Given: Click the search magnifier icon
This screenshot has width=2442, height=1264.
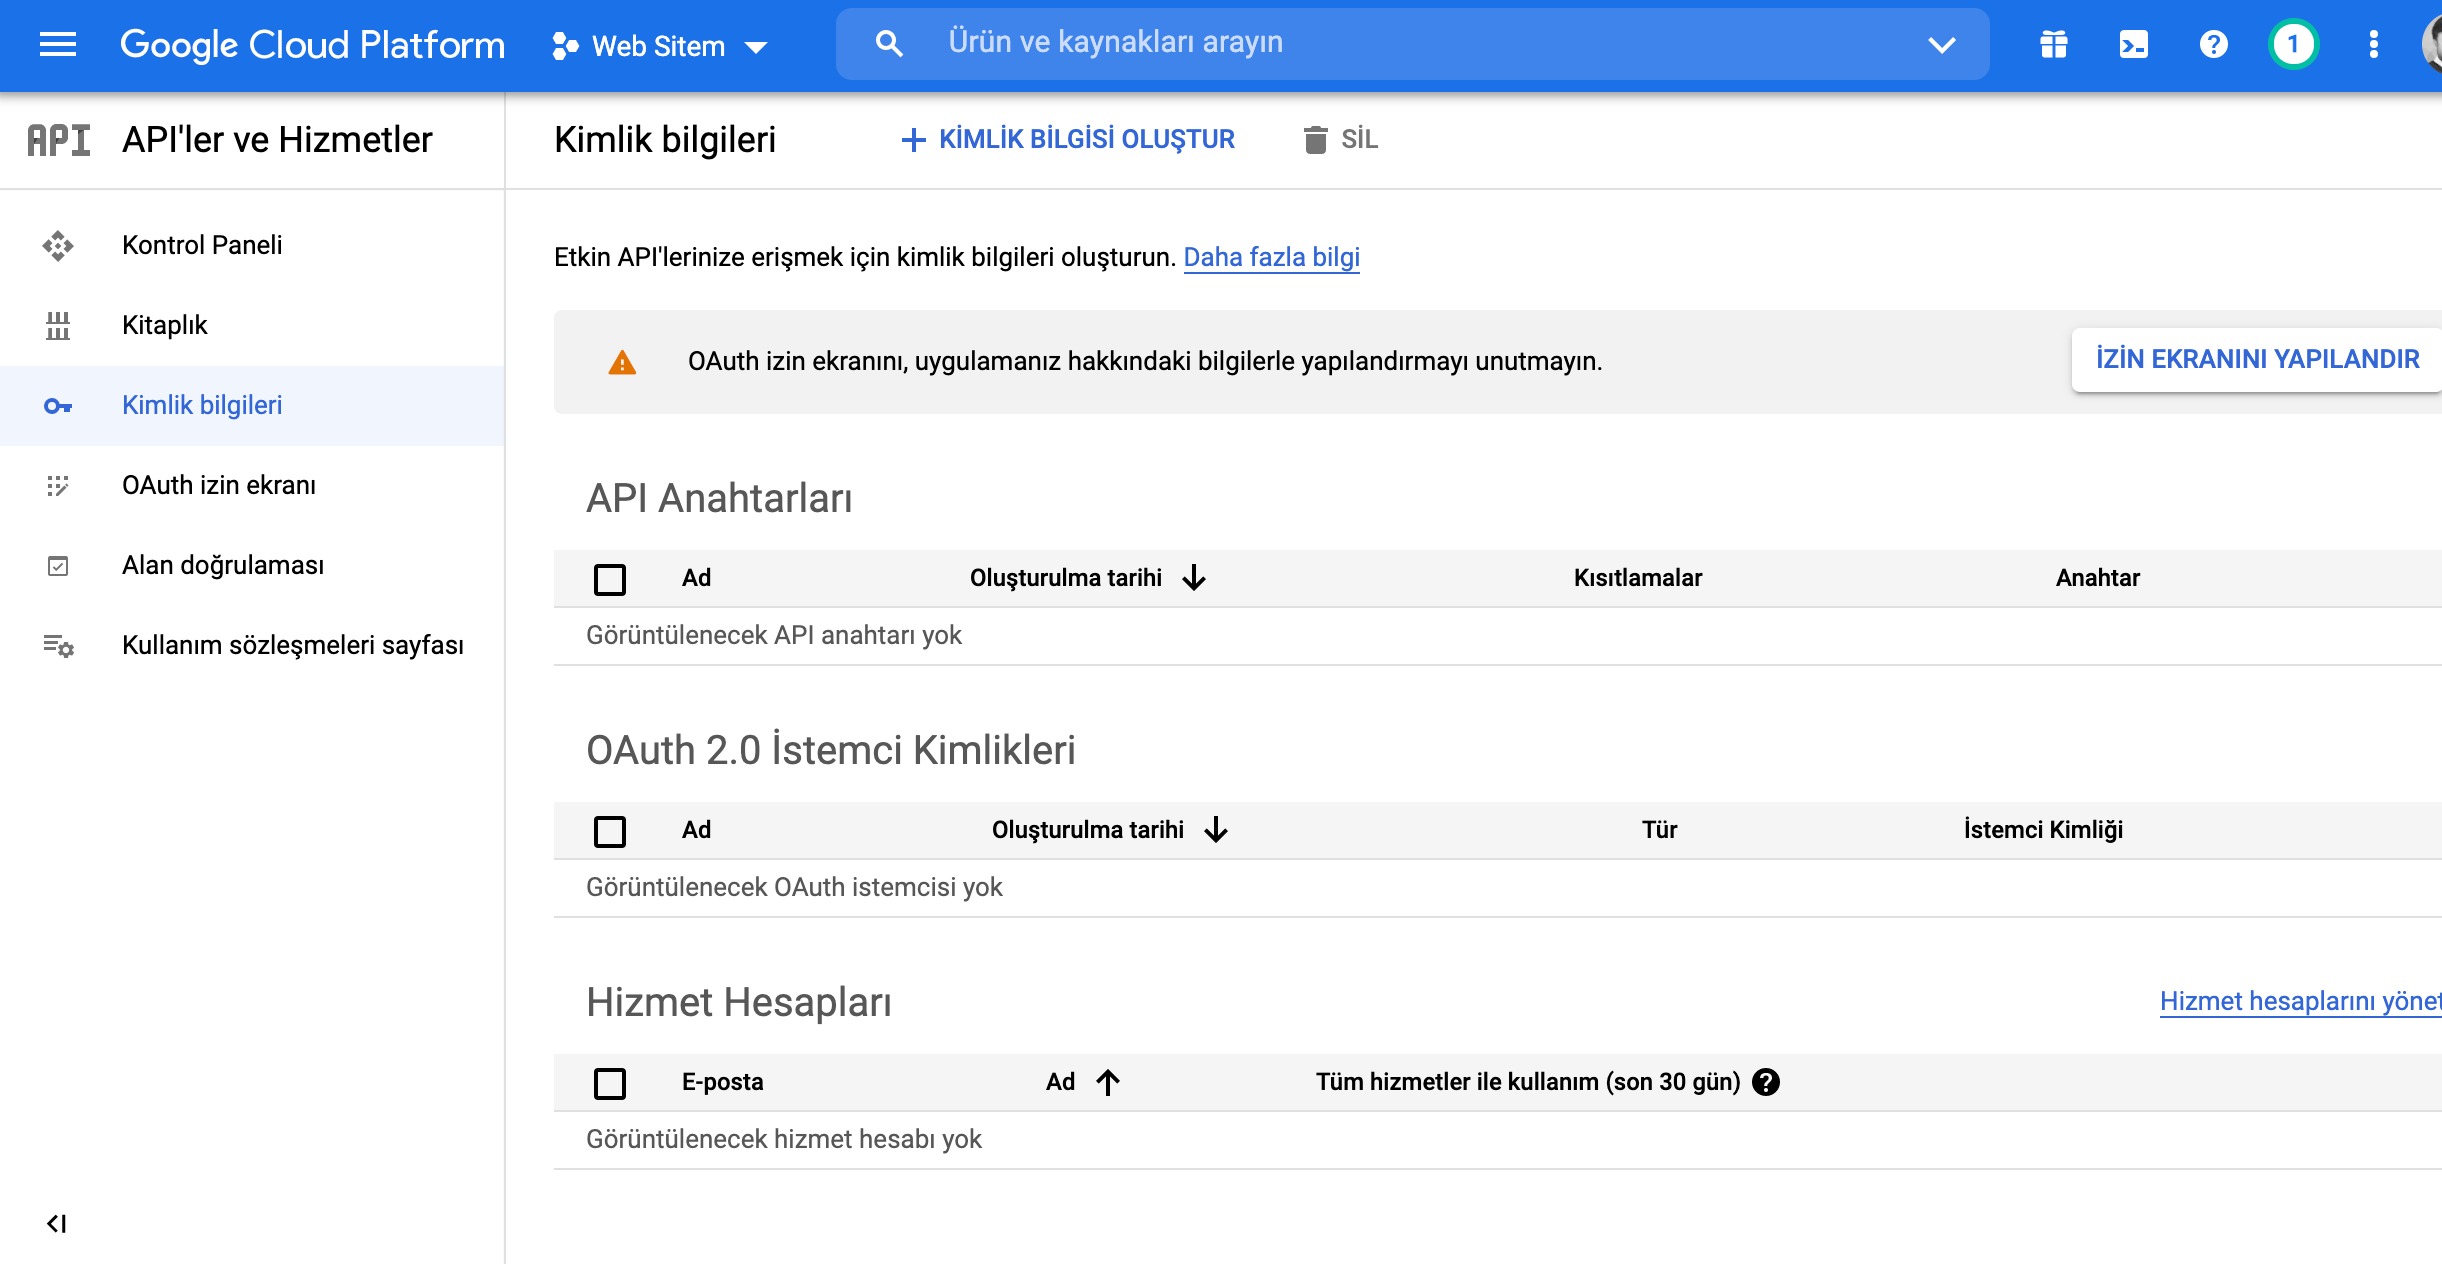Looking at the screenshot, I should coord(888,43).
